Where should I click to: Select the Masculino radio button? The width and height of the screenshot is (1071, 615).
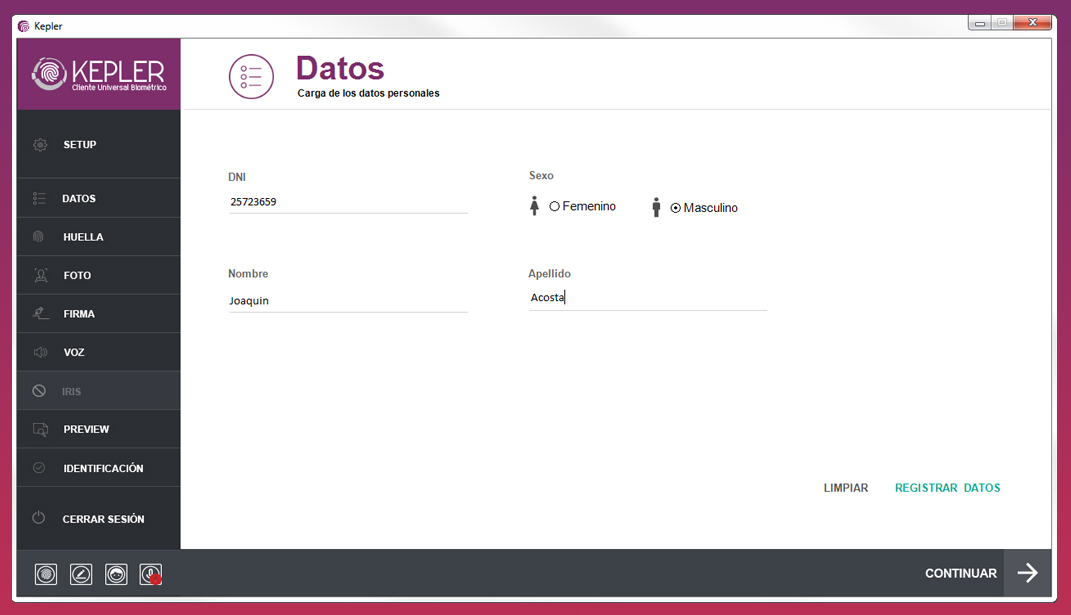(676, 208)
